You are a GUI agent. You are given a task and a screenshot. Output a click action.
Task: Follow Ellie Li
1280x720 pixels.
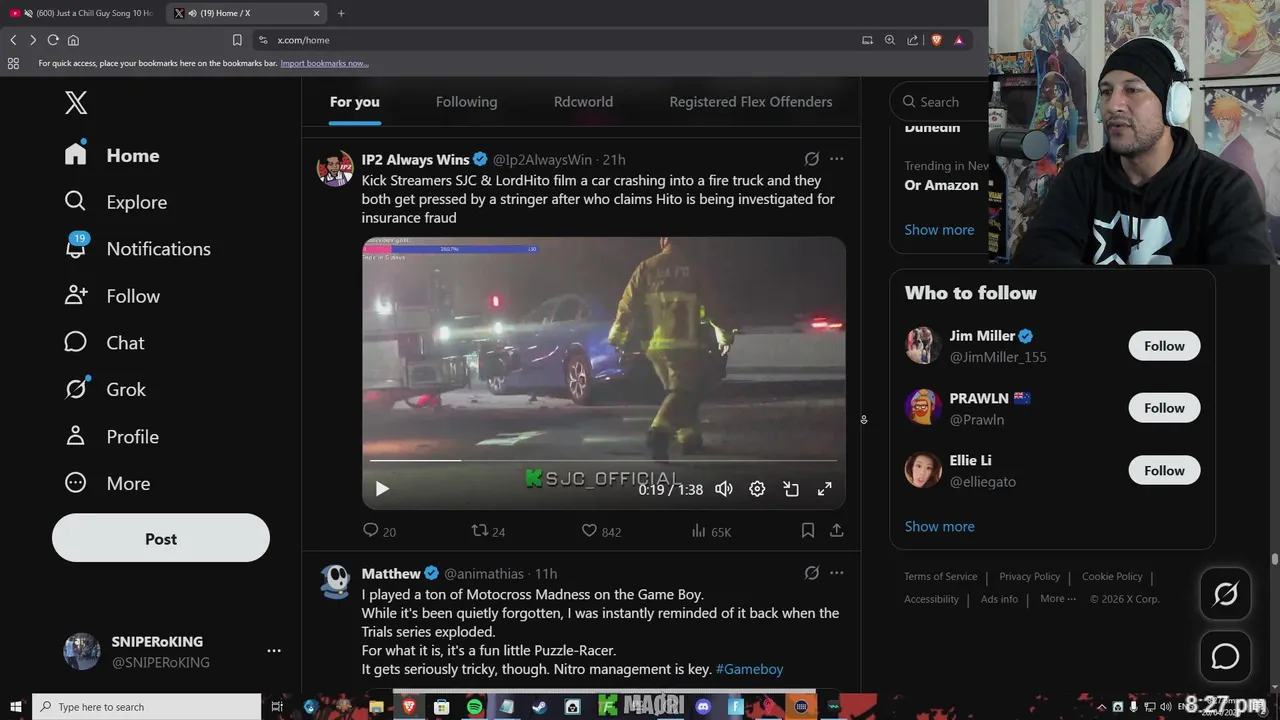point(1164,470)
